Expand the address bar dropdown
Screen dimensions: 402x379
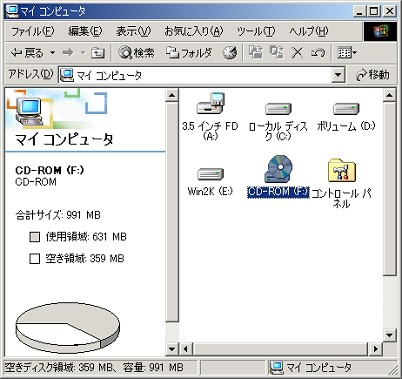338,75
